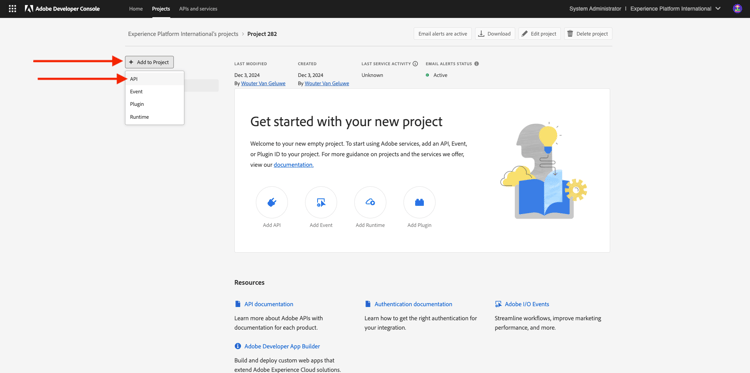Click the Email alerts are active button

[442, 34]
